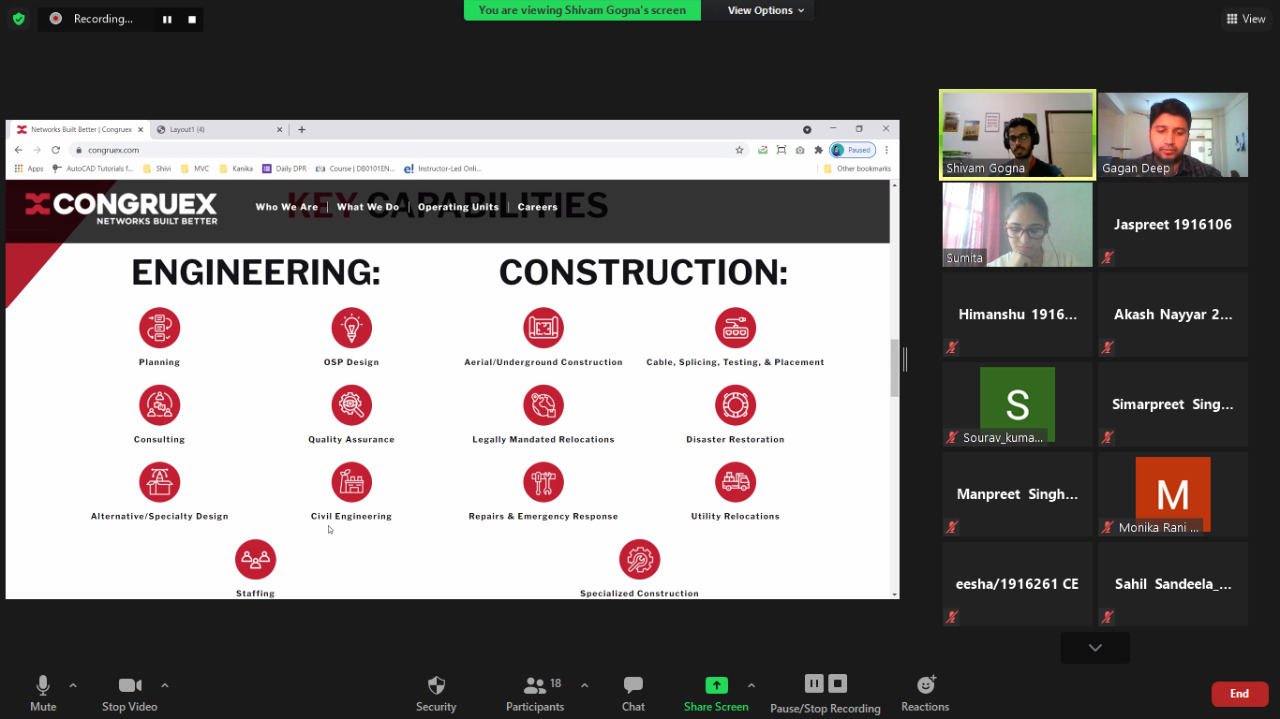
Task: Select the Networks Built Better Congruex tab
Action: [x=80, y=130]
